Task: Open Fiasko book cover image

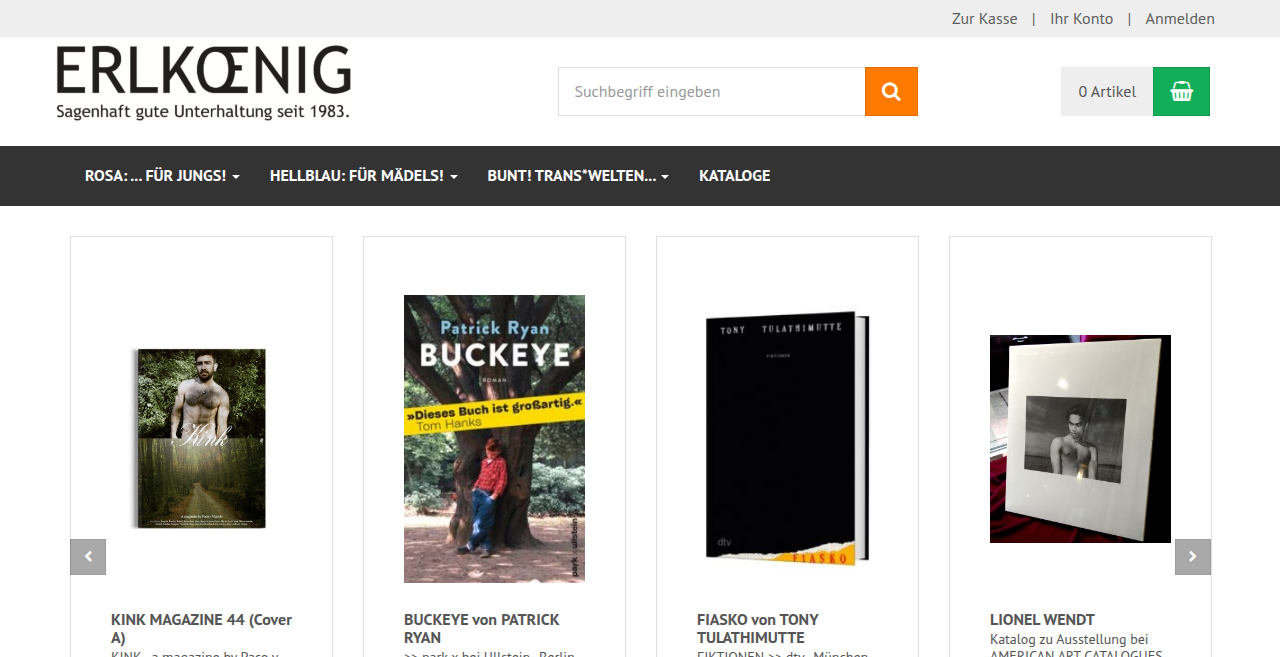Action: [787, 439]
